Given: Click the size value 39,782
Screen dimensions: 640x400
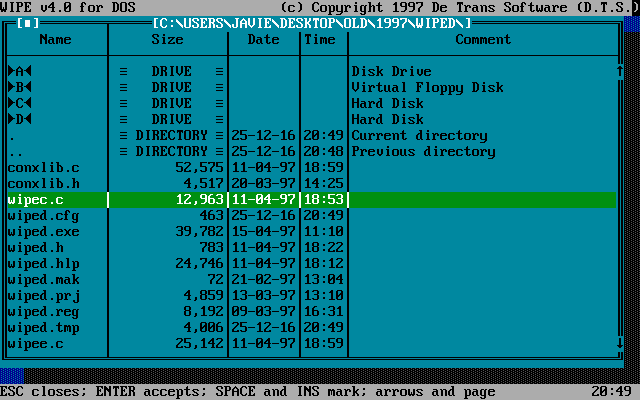Looking at the screenshot, I should 200,231.
